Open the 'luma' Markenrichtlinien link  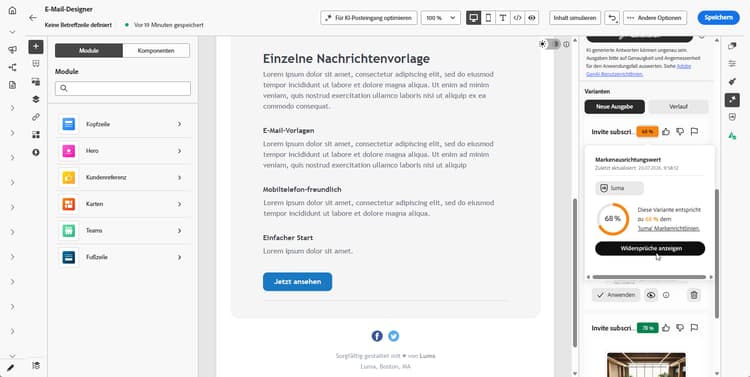coord(669,229)
